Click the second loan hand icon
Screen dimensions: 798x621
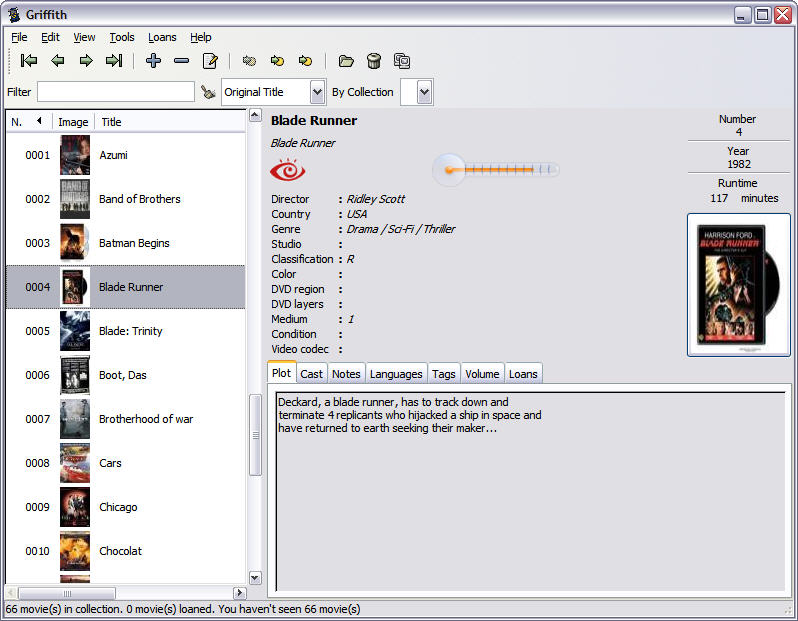[x=277, y=61]
